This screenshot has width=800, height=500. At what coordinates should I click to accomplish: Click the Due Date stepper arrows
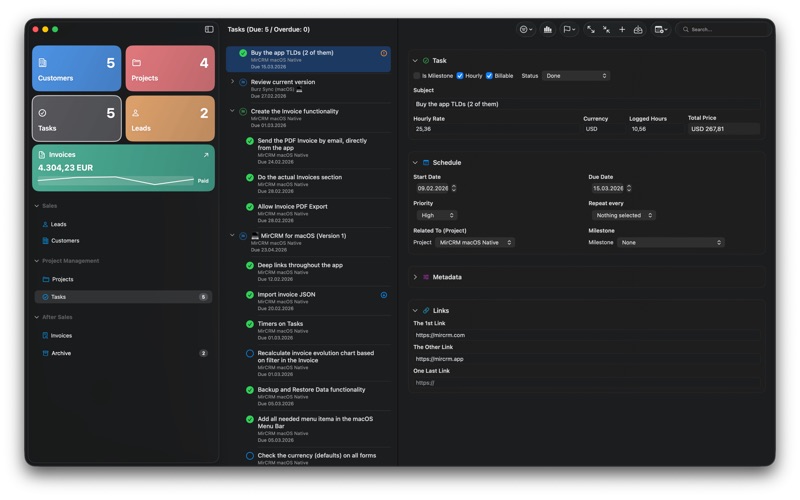pos(629,188)
